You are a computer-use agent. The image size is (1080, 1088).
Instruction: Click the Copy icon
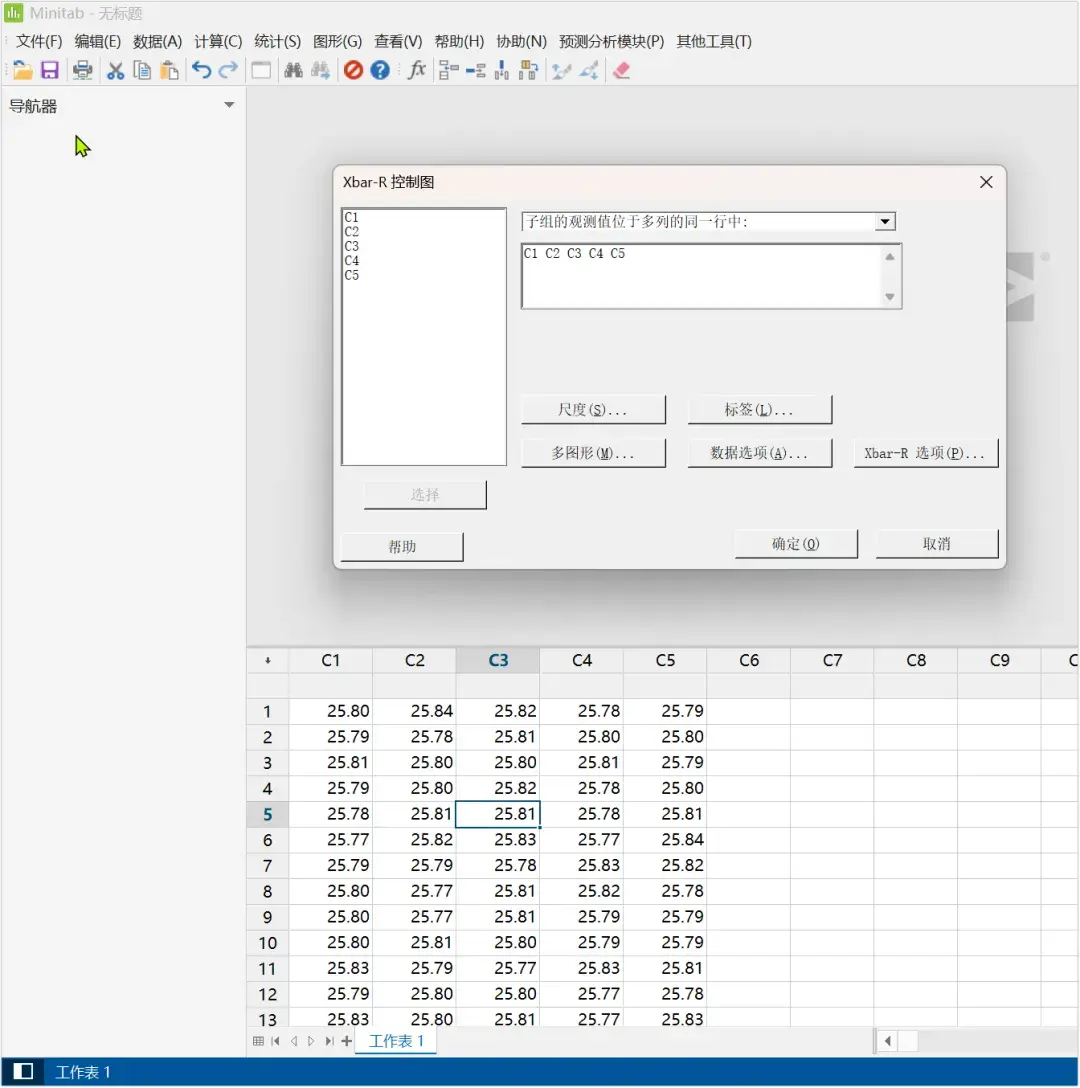coord(142,70)
